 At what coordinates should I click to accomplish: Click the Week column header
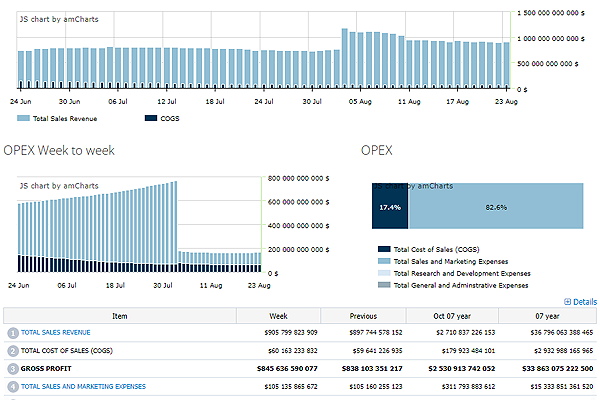coord(279,314)
